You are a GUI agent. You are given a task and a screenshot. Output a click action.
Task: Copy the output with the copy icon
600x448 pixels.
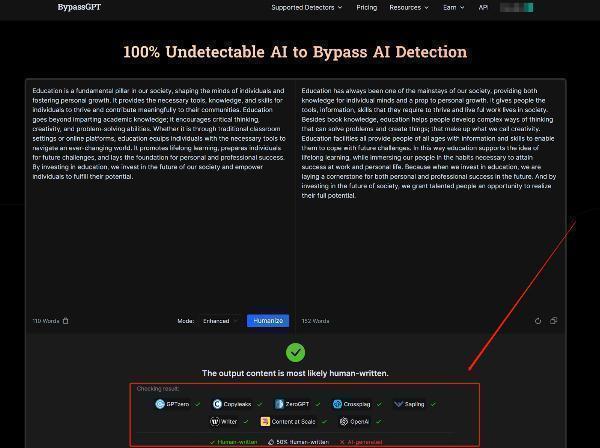click(553, 321)
